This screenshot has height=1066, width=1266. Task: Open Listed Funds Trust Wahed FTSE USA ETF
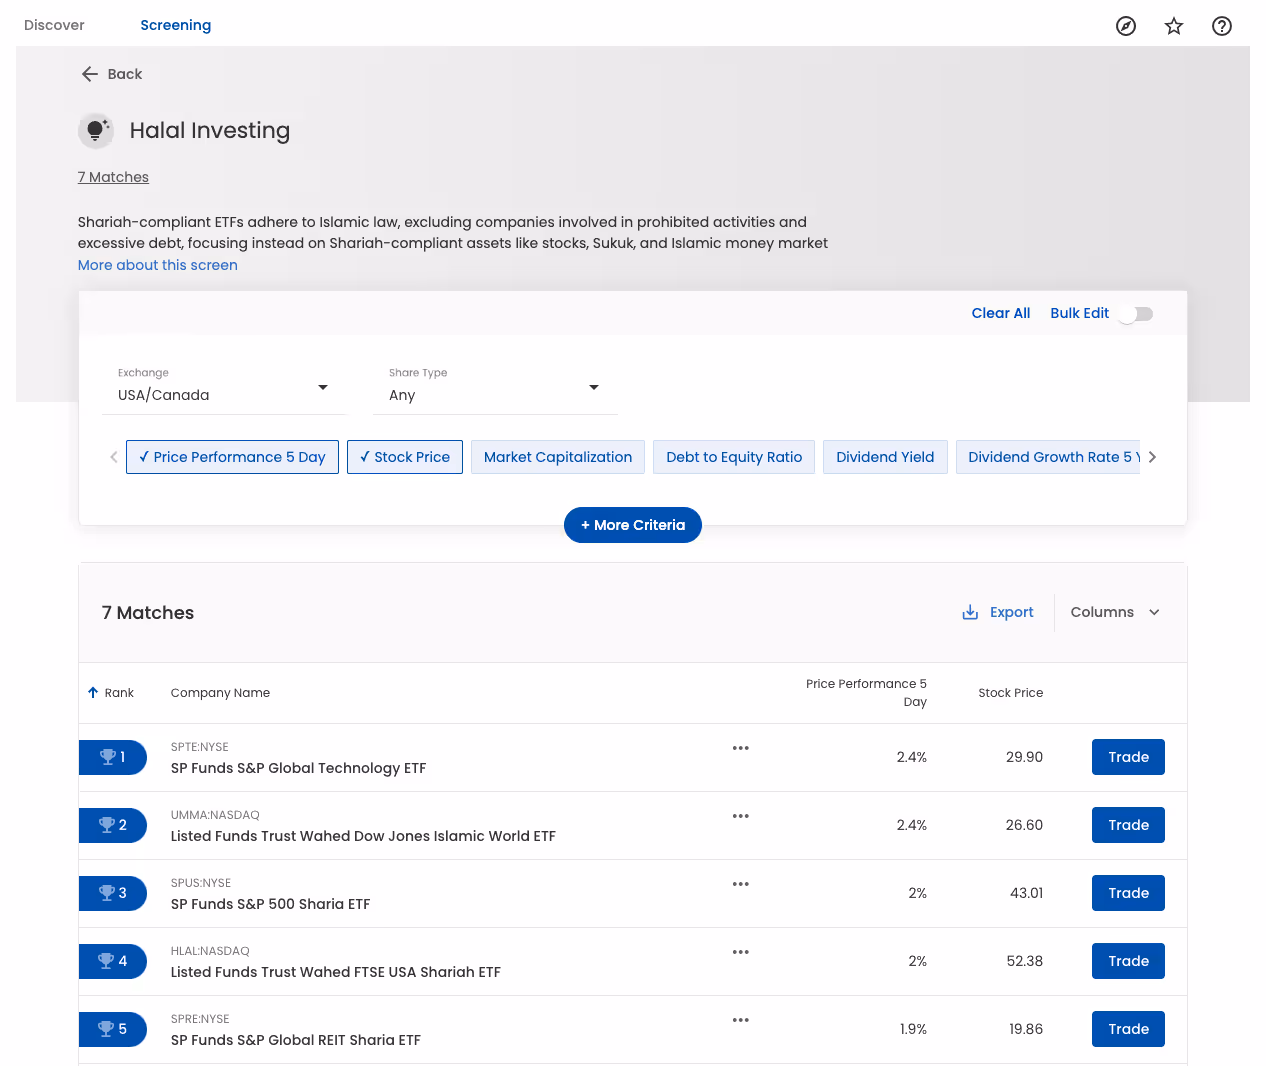pyautogui.click(x=335, y=972)
